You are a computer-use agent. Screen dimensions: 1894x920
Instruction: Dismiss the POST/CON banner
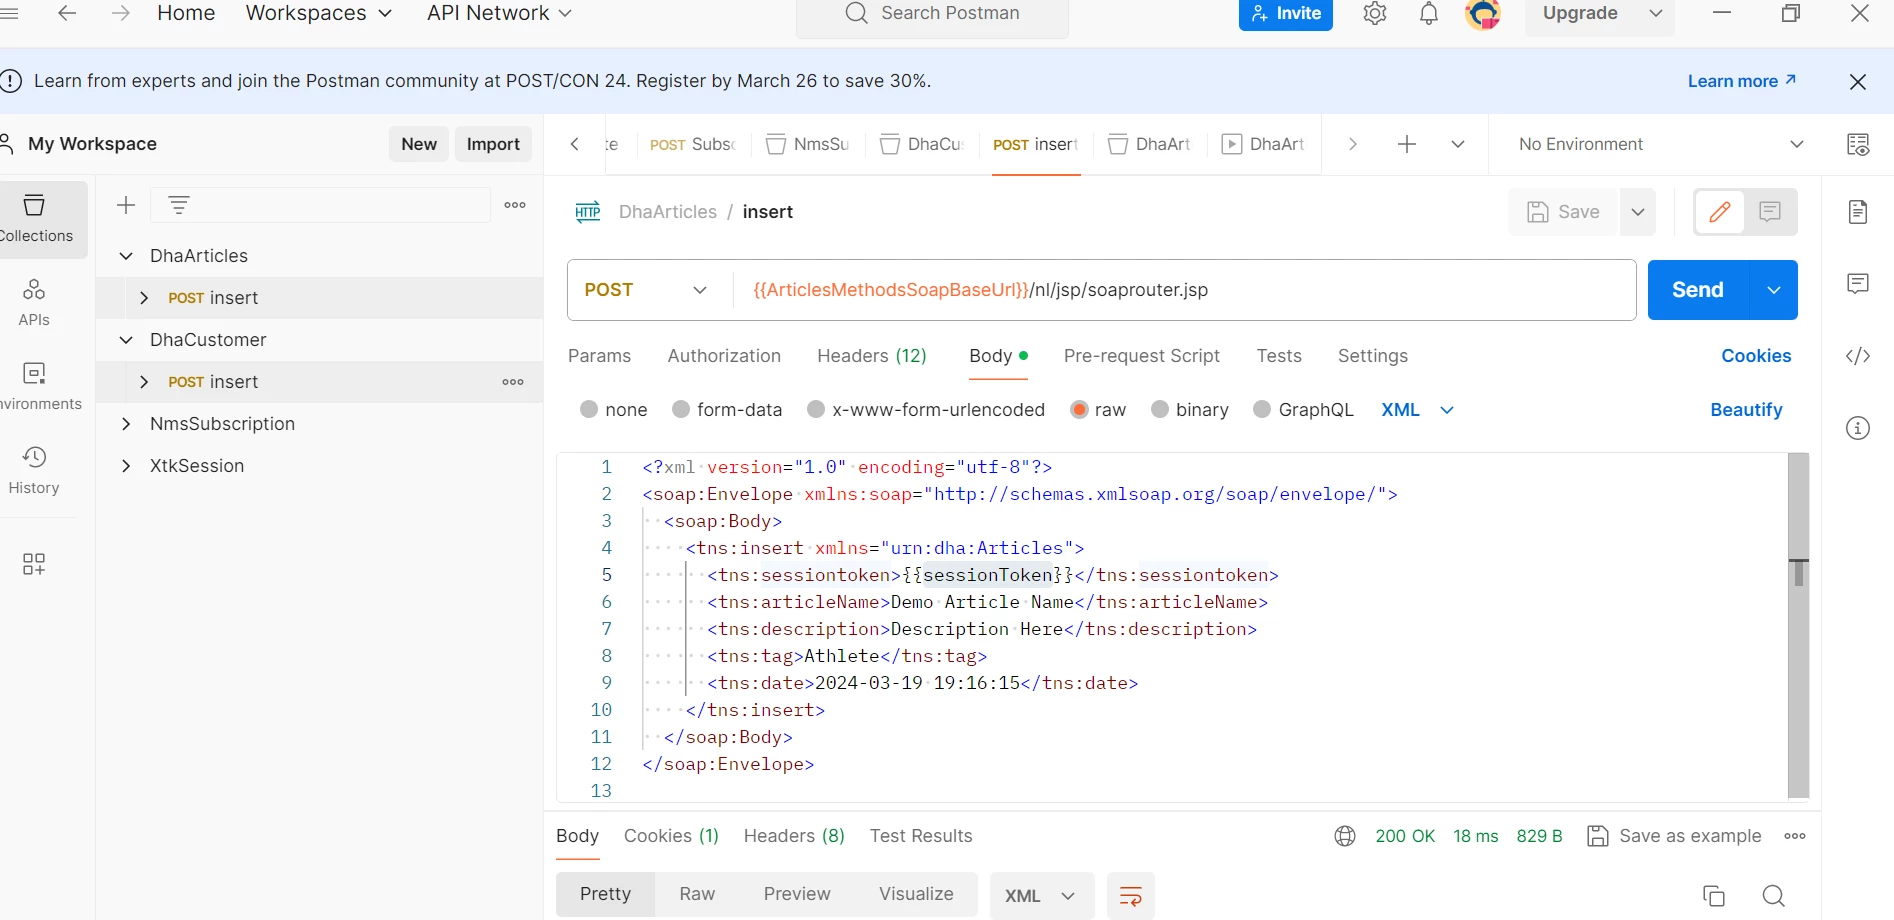(x=1858, y=82)
